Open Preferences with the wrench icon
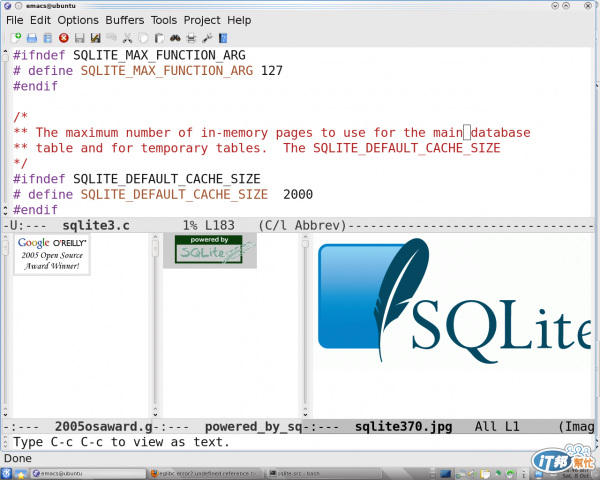The height and width of the screenshot is (480, 600). point(207,38)
